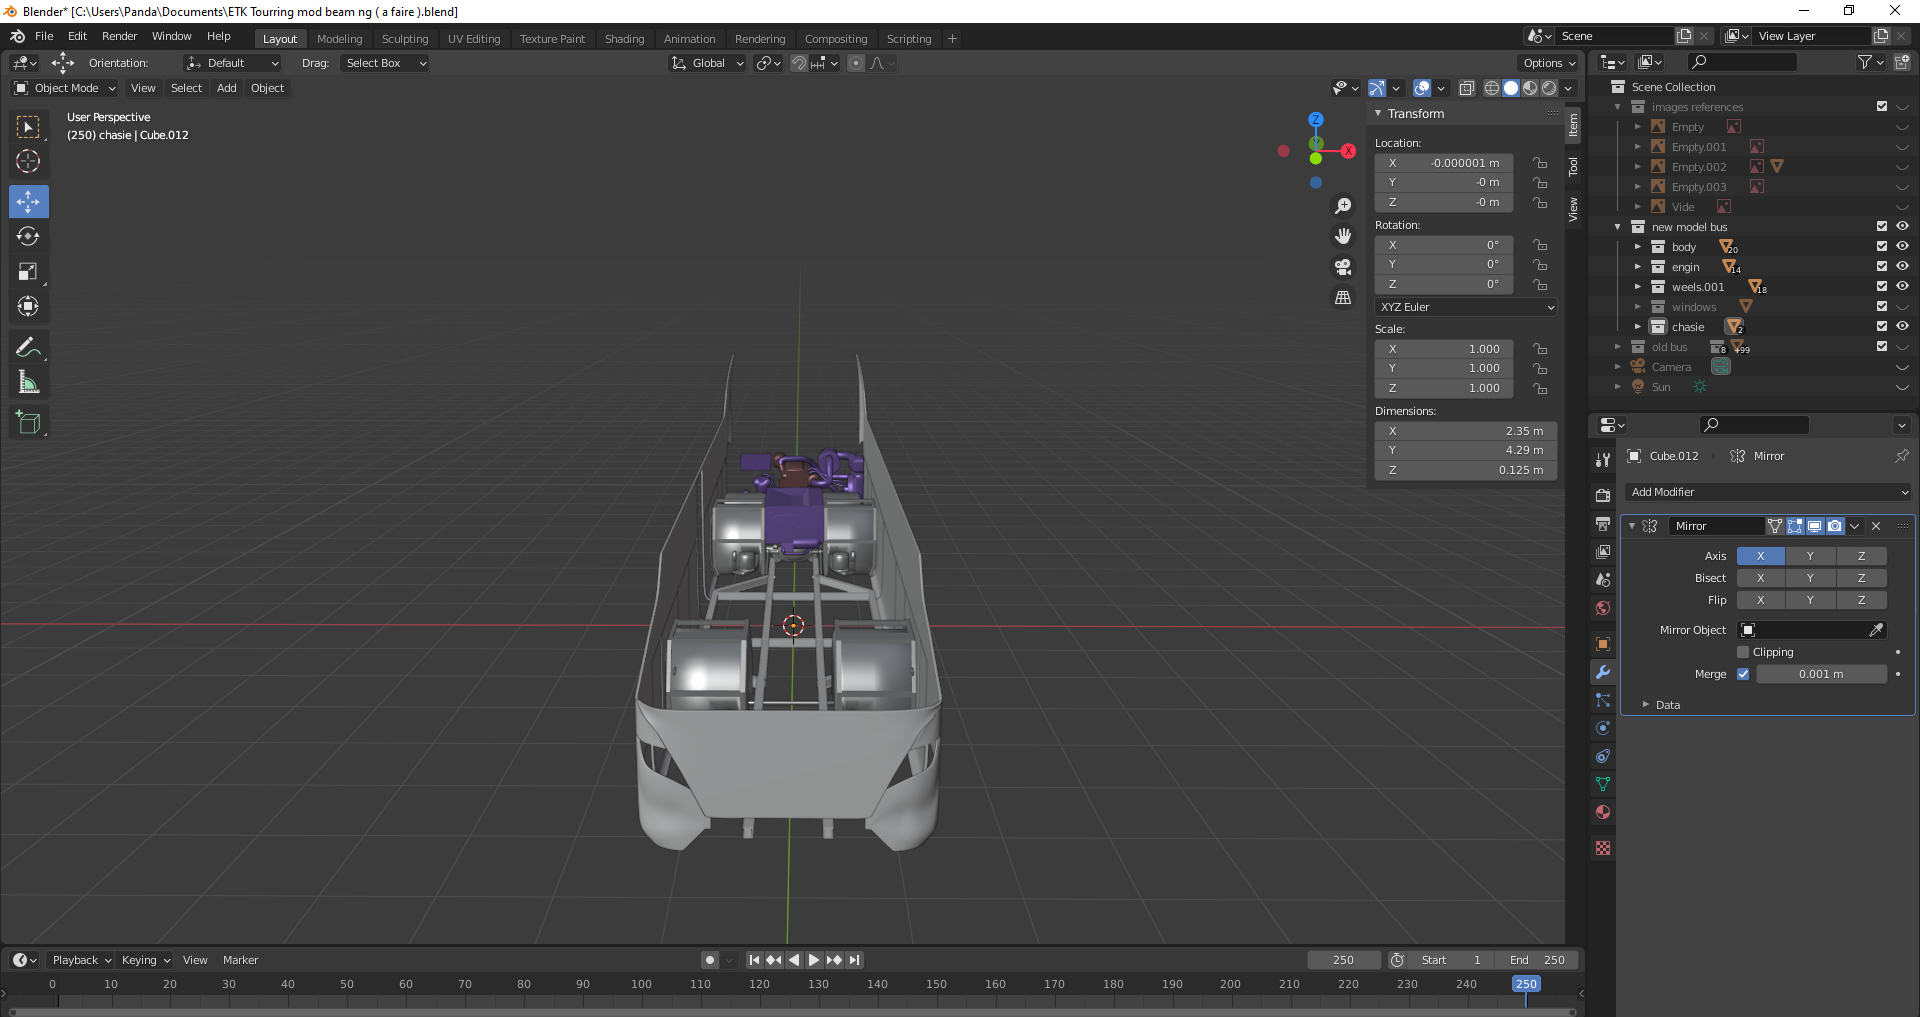
Task: Open World properties globe icon
Action: (1603, 608)
